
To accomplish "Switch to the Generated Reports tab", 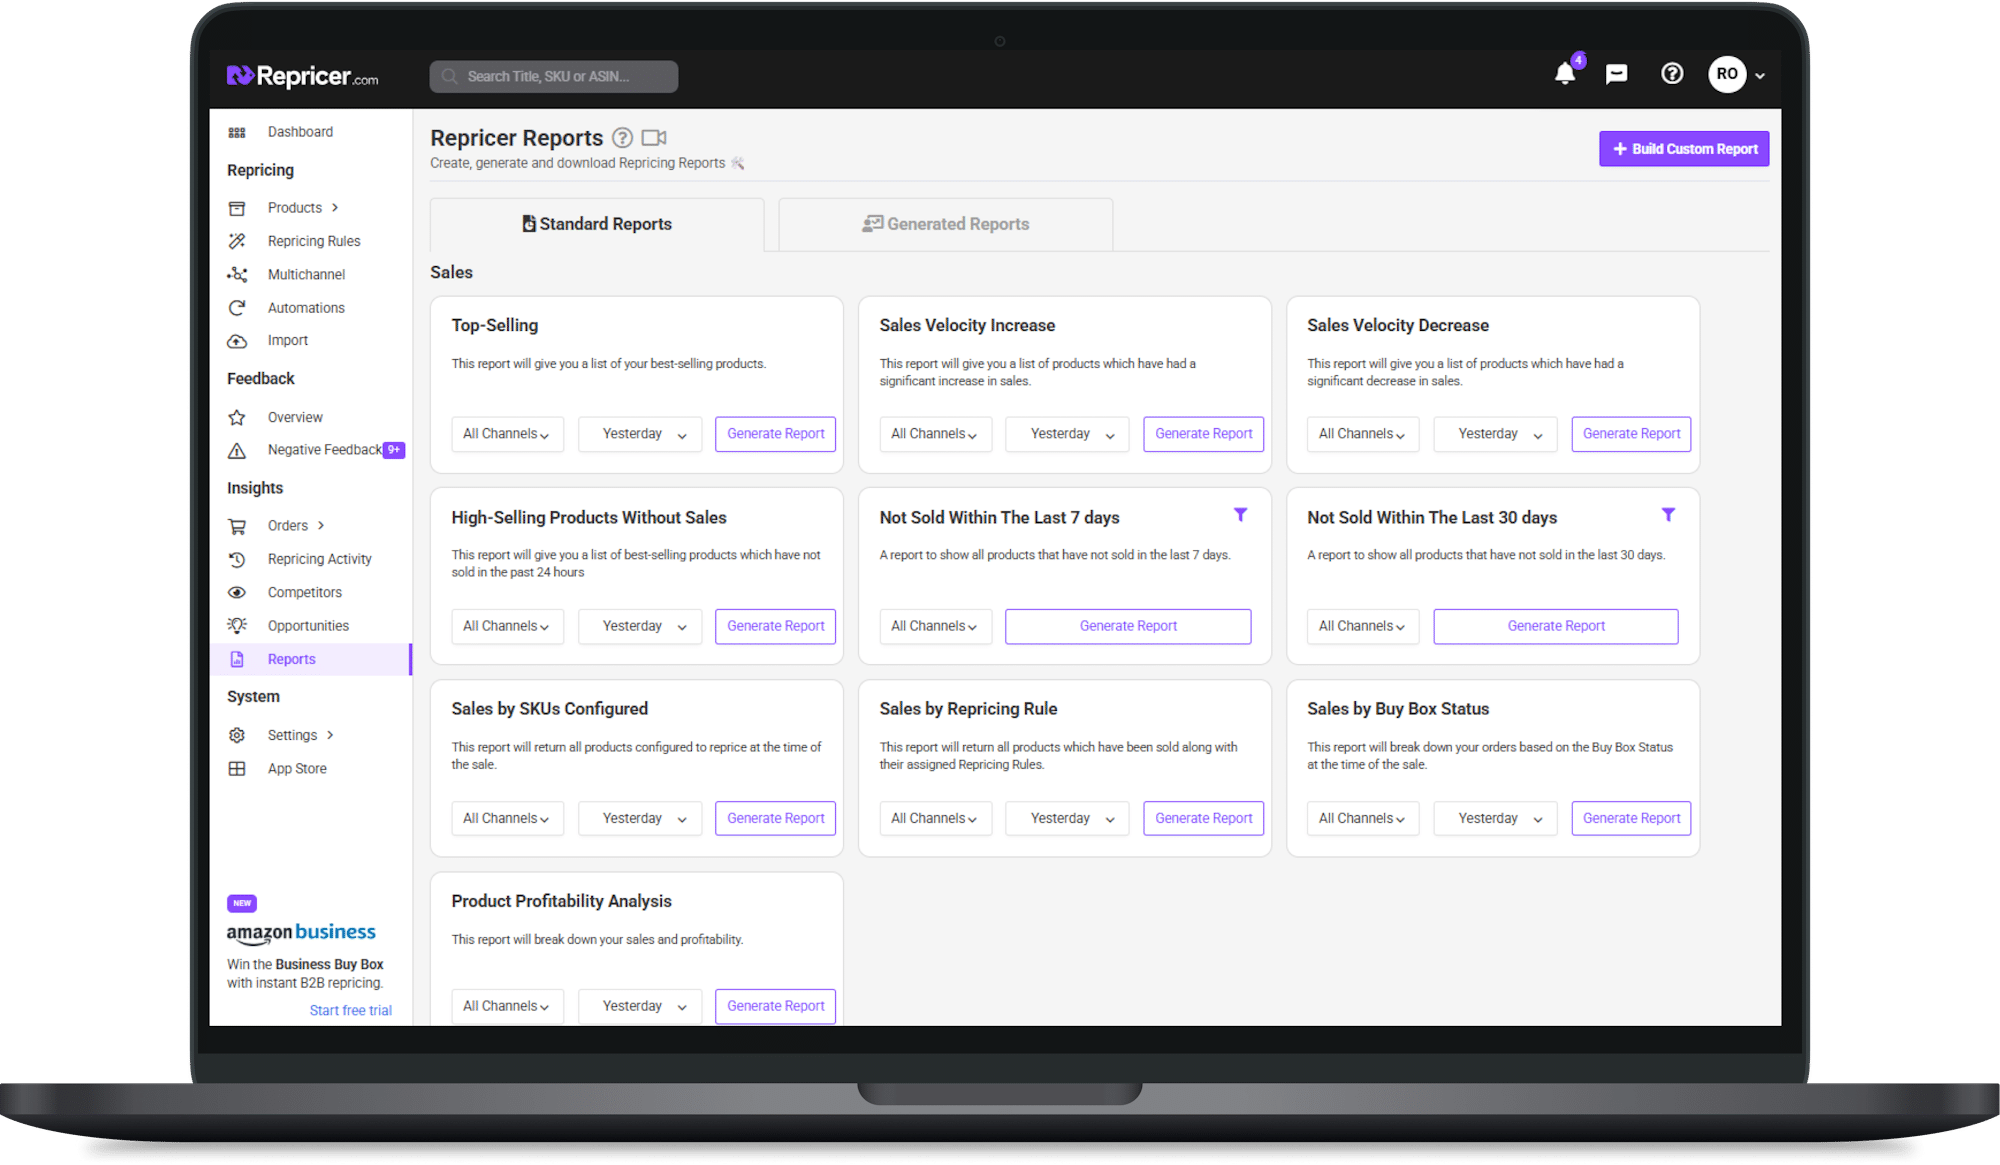I will coord(945,224).
